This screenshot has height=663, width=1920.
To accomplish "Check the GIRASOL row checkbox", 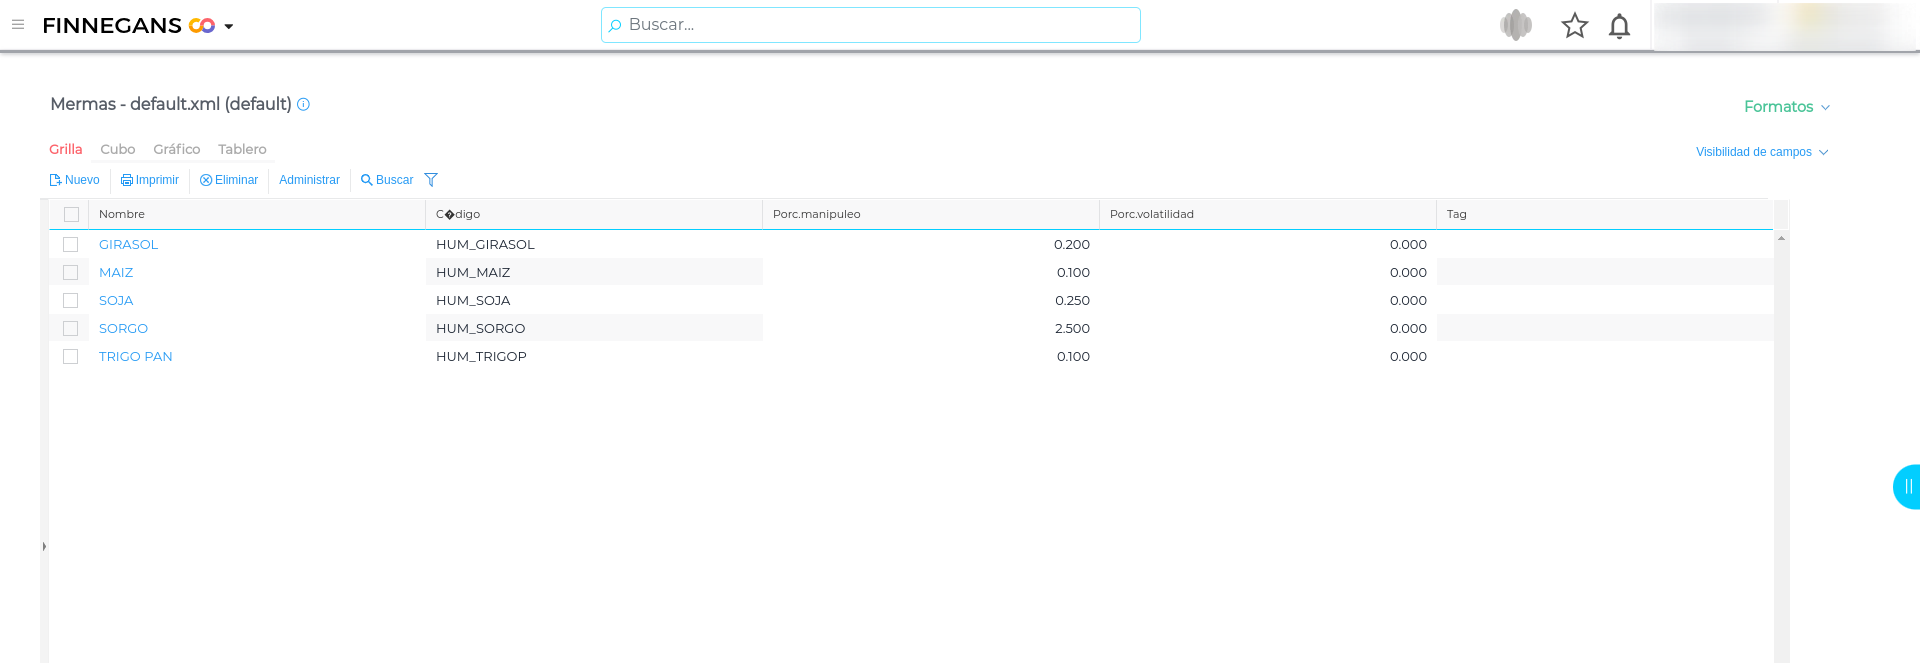I will point(71,244).
